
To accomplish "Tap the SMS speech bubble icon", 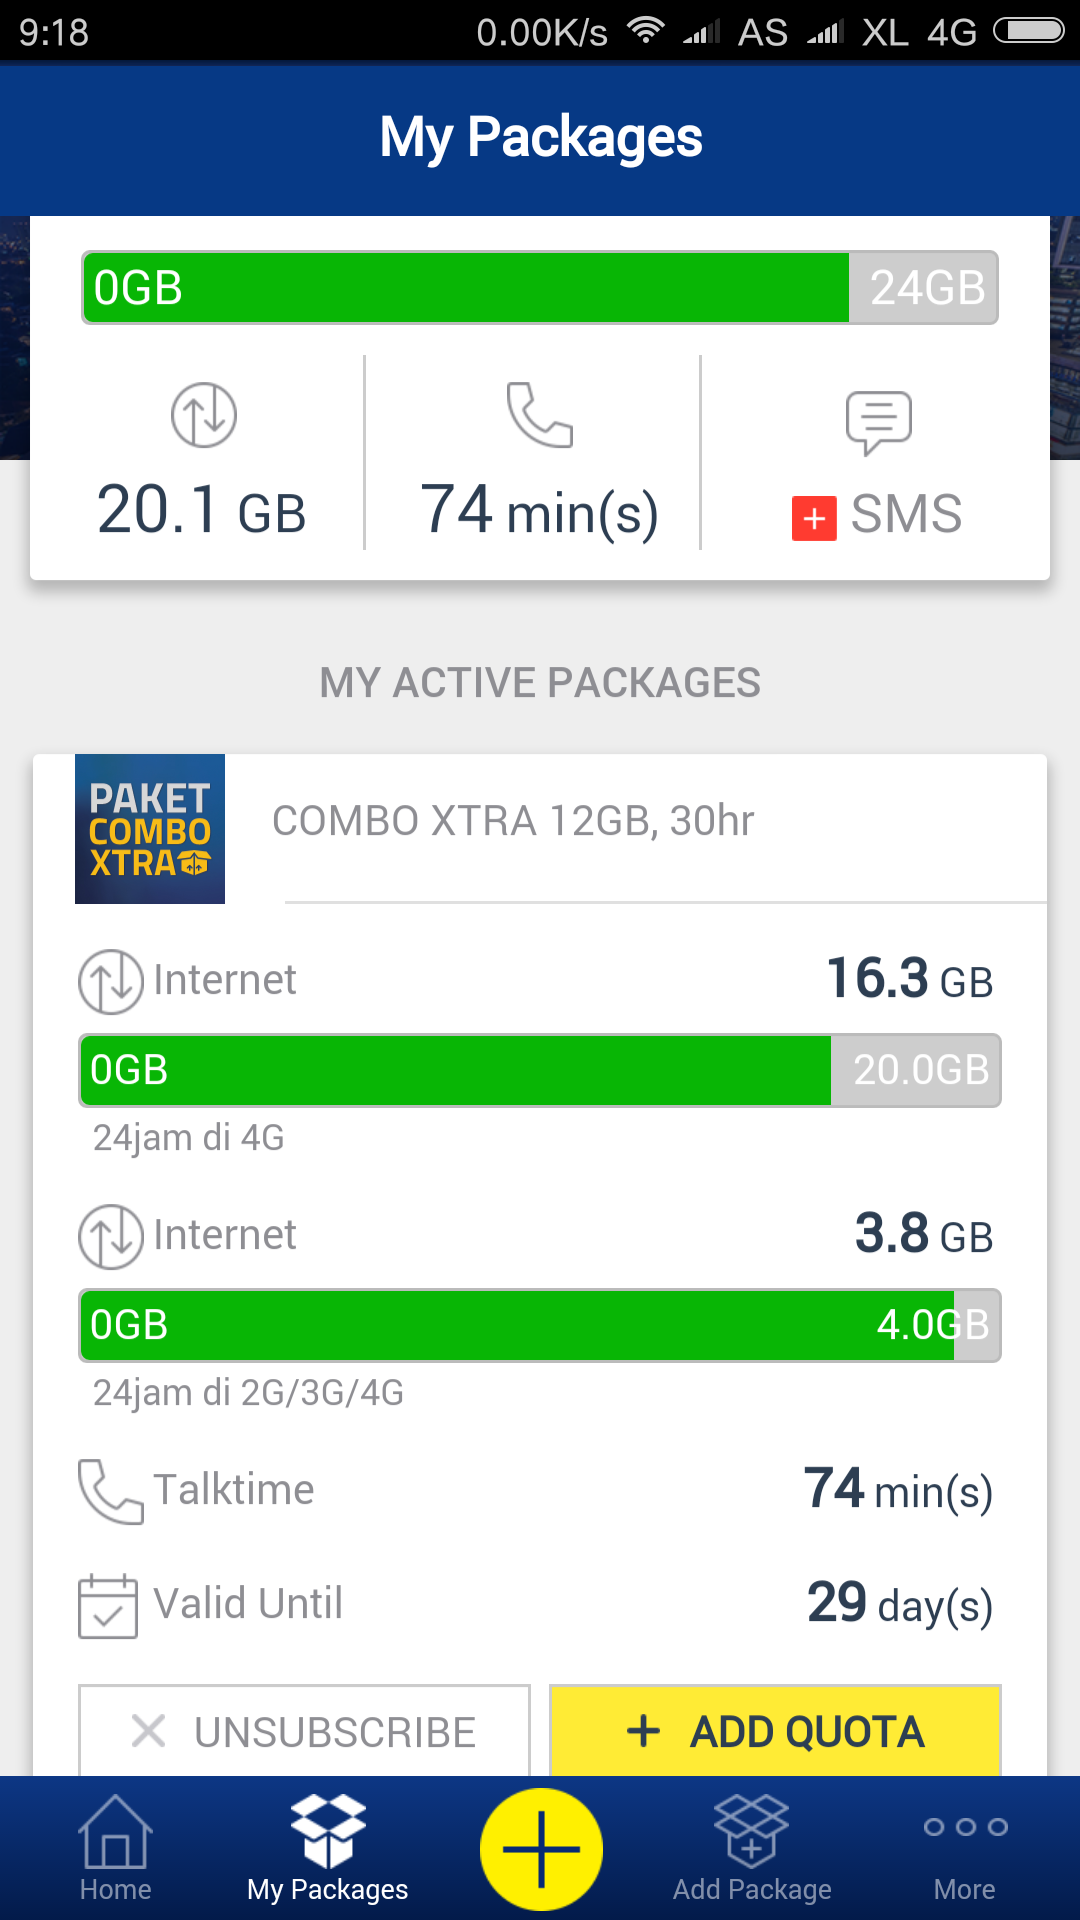I will tap(878, 422).
